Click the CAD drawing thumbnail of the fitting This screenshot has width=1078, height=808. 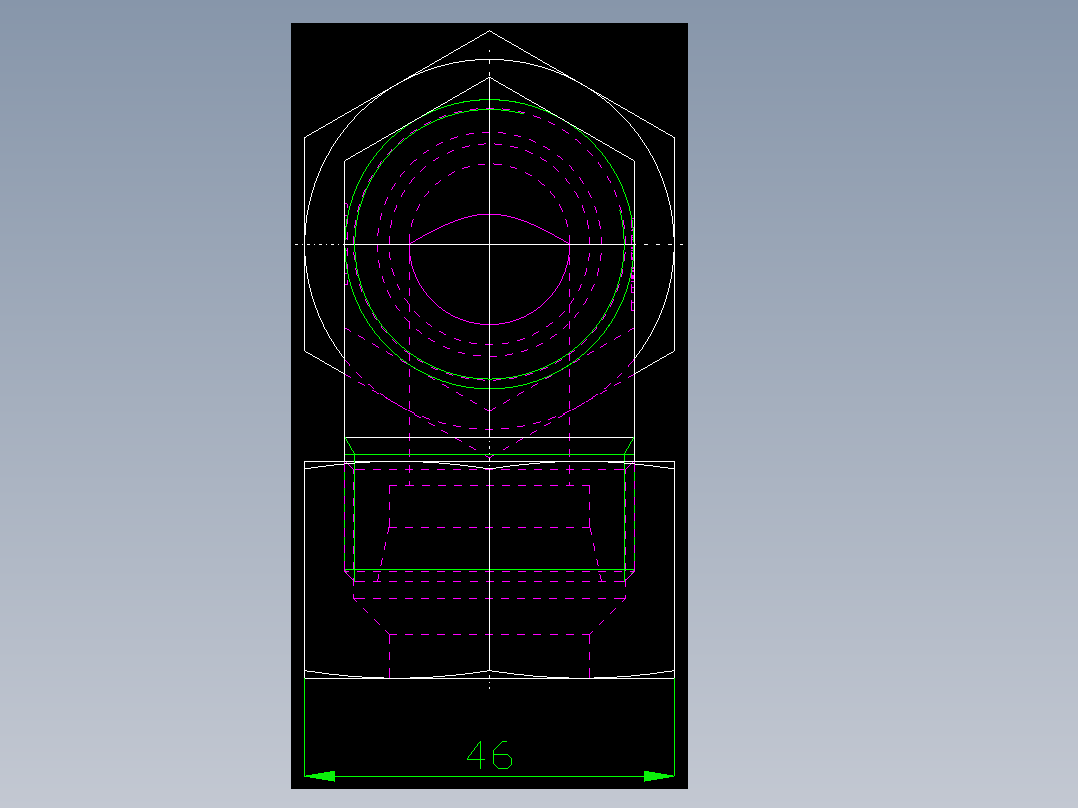[490, 406]
